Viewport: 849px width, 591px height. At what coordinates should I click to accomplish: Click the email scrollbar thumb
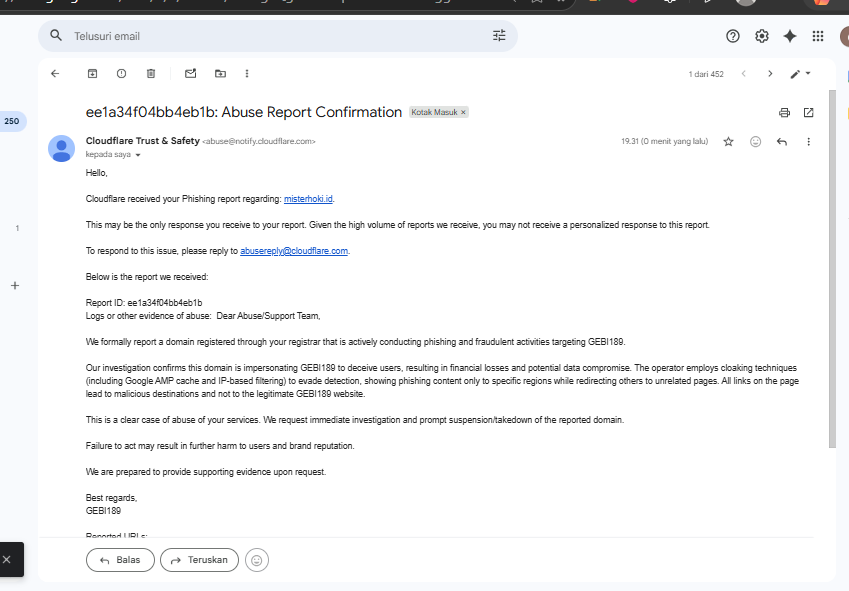click(832, 269)
